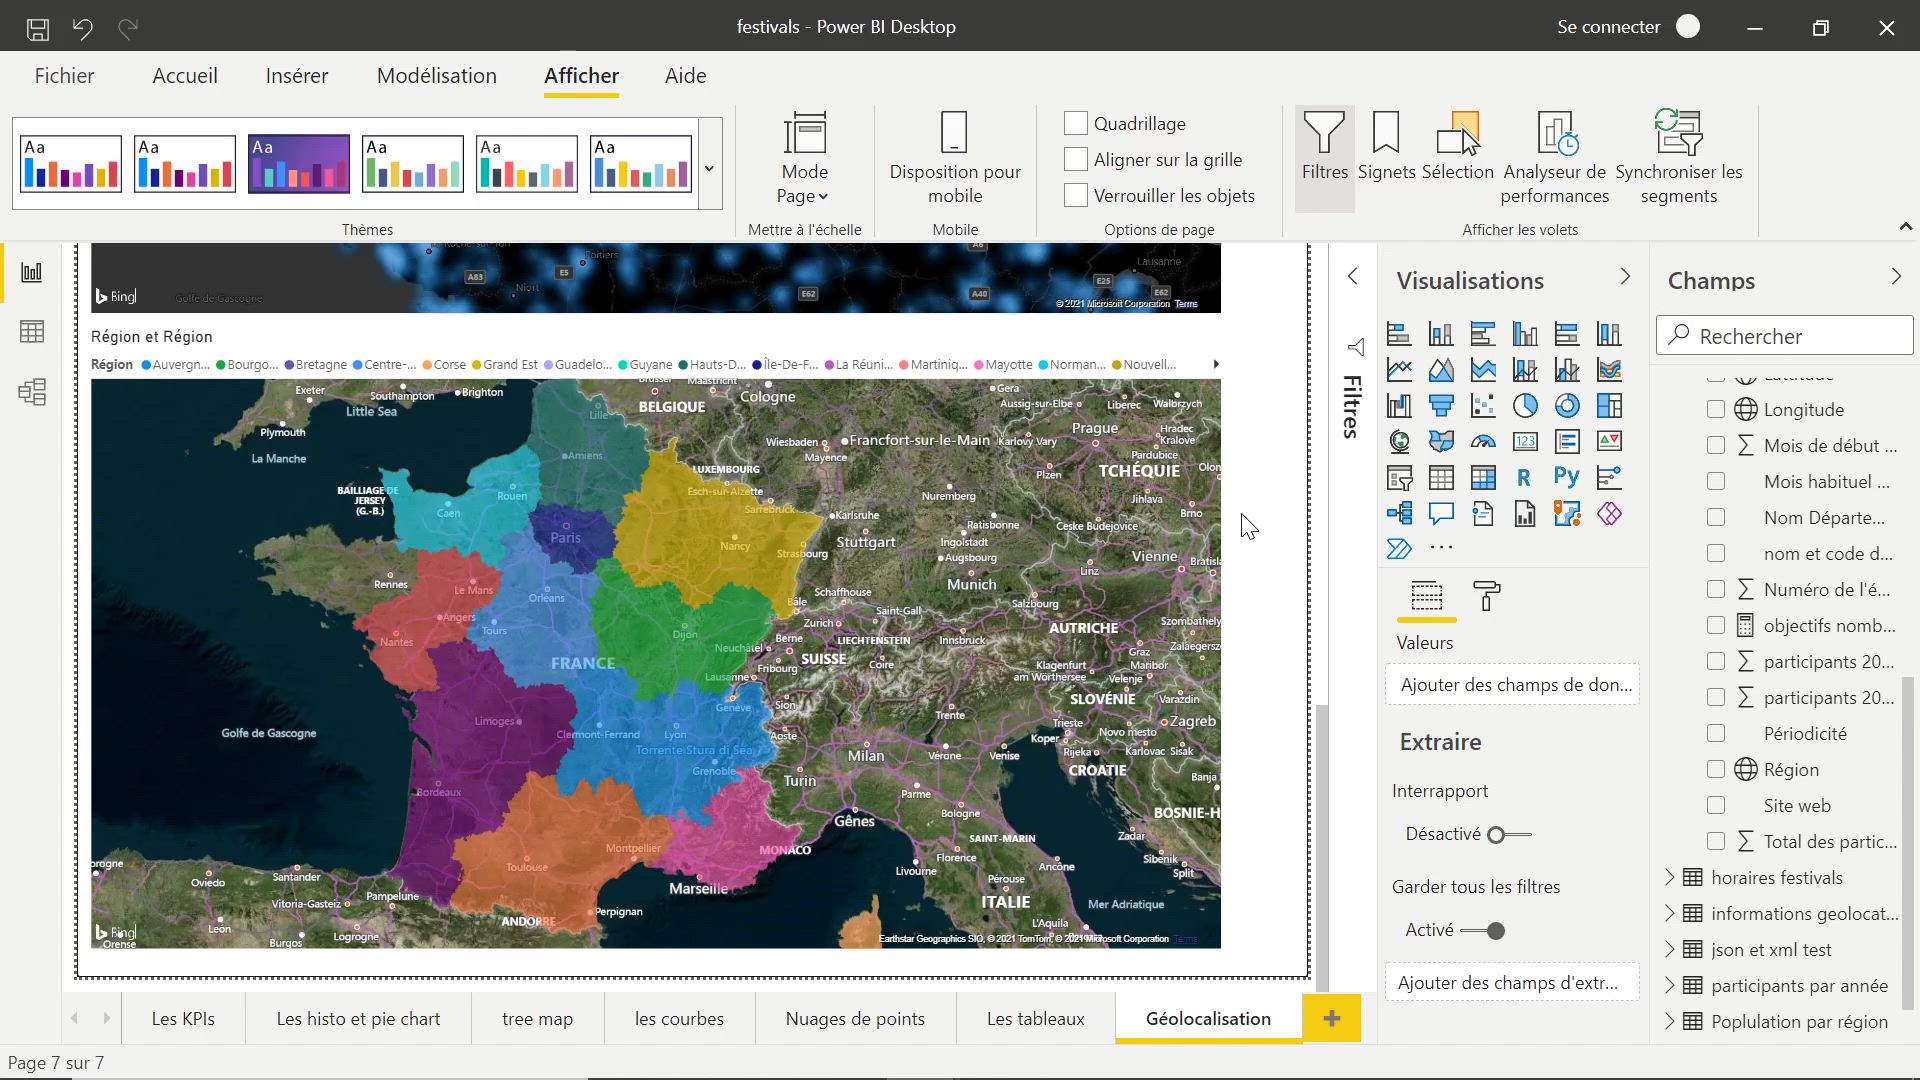The height and width of the screenshot is (1080, 1920).
Task: Open the Fields well tab icon
Action: [1426, 596]
